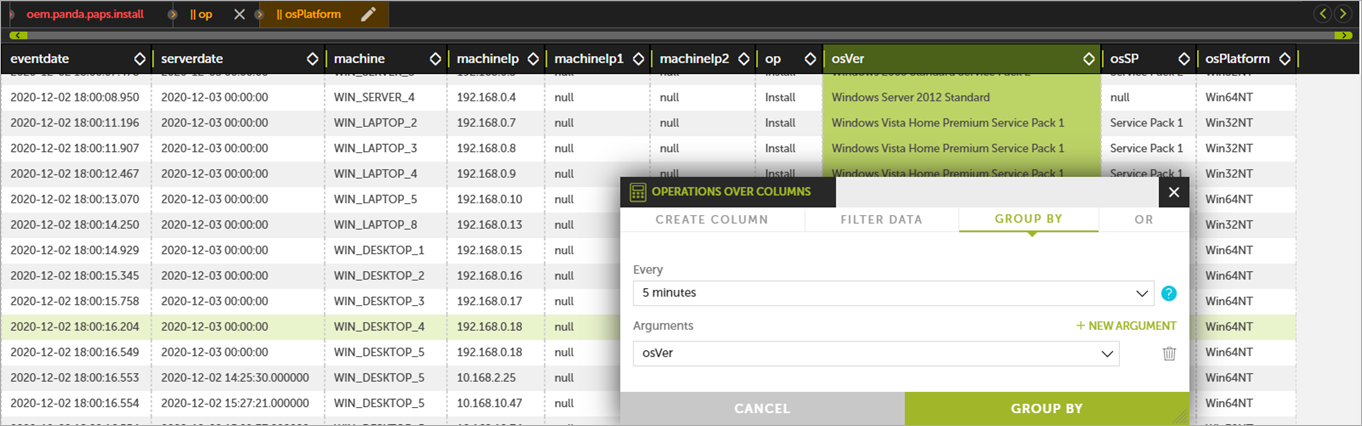Screen dimensions: 1362x426
Task: Open the blue help icon beside Every
Action: click(x=1169, y=294)
